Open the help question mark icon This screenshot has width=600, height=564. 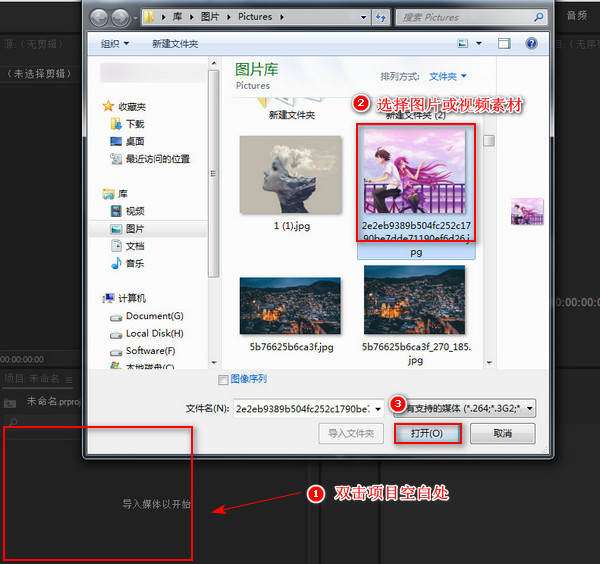[531, 43]
